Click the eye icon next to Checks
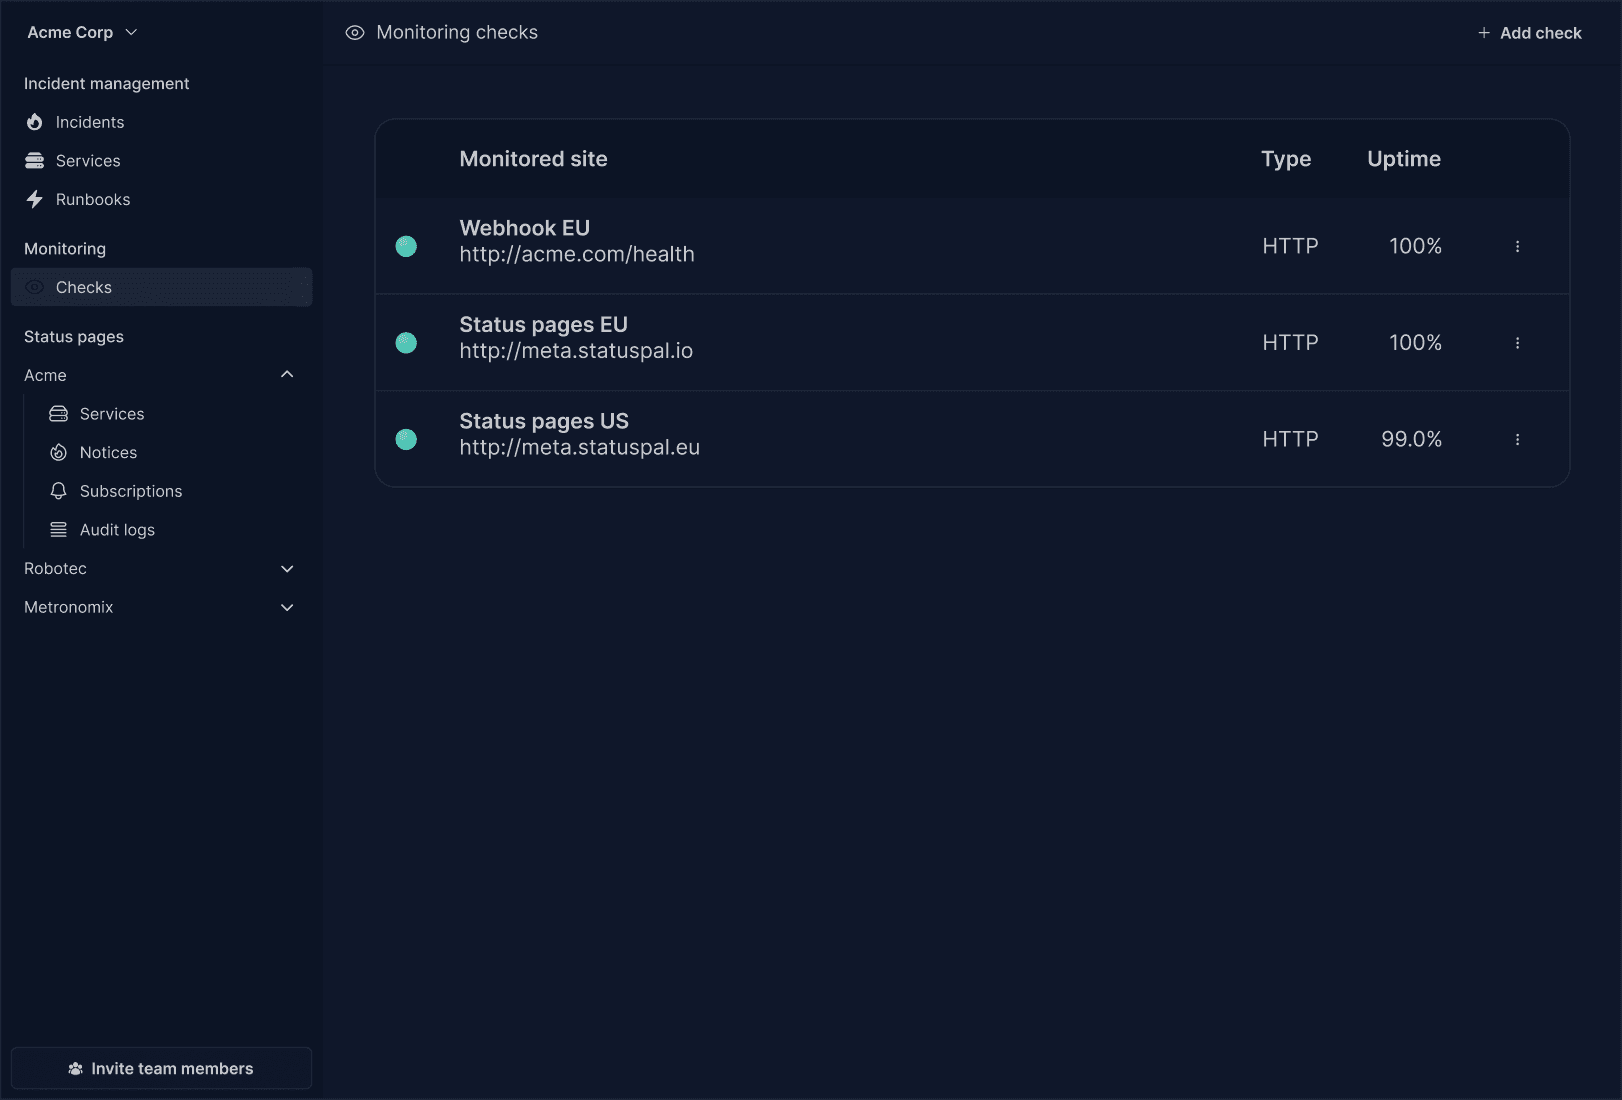Viewport: 1622px width, 1100px height. pos(35,287)
